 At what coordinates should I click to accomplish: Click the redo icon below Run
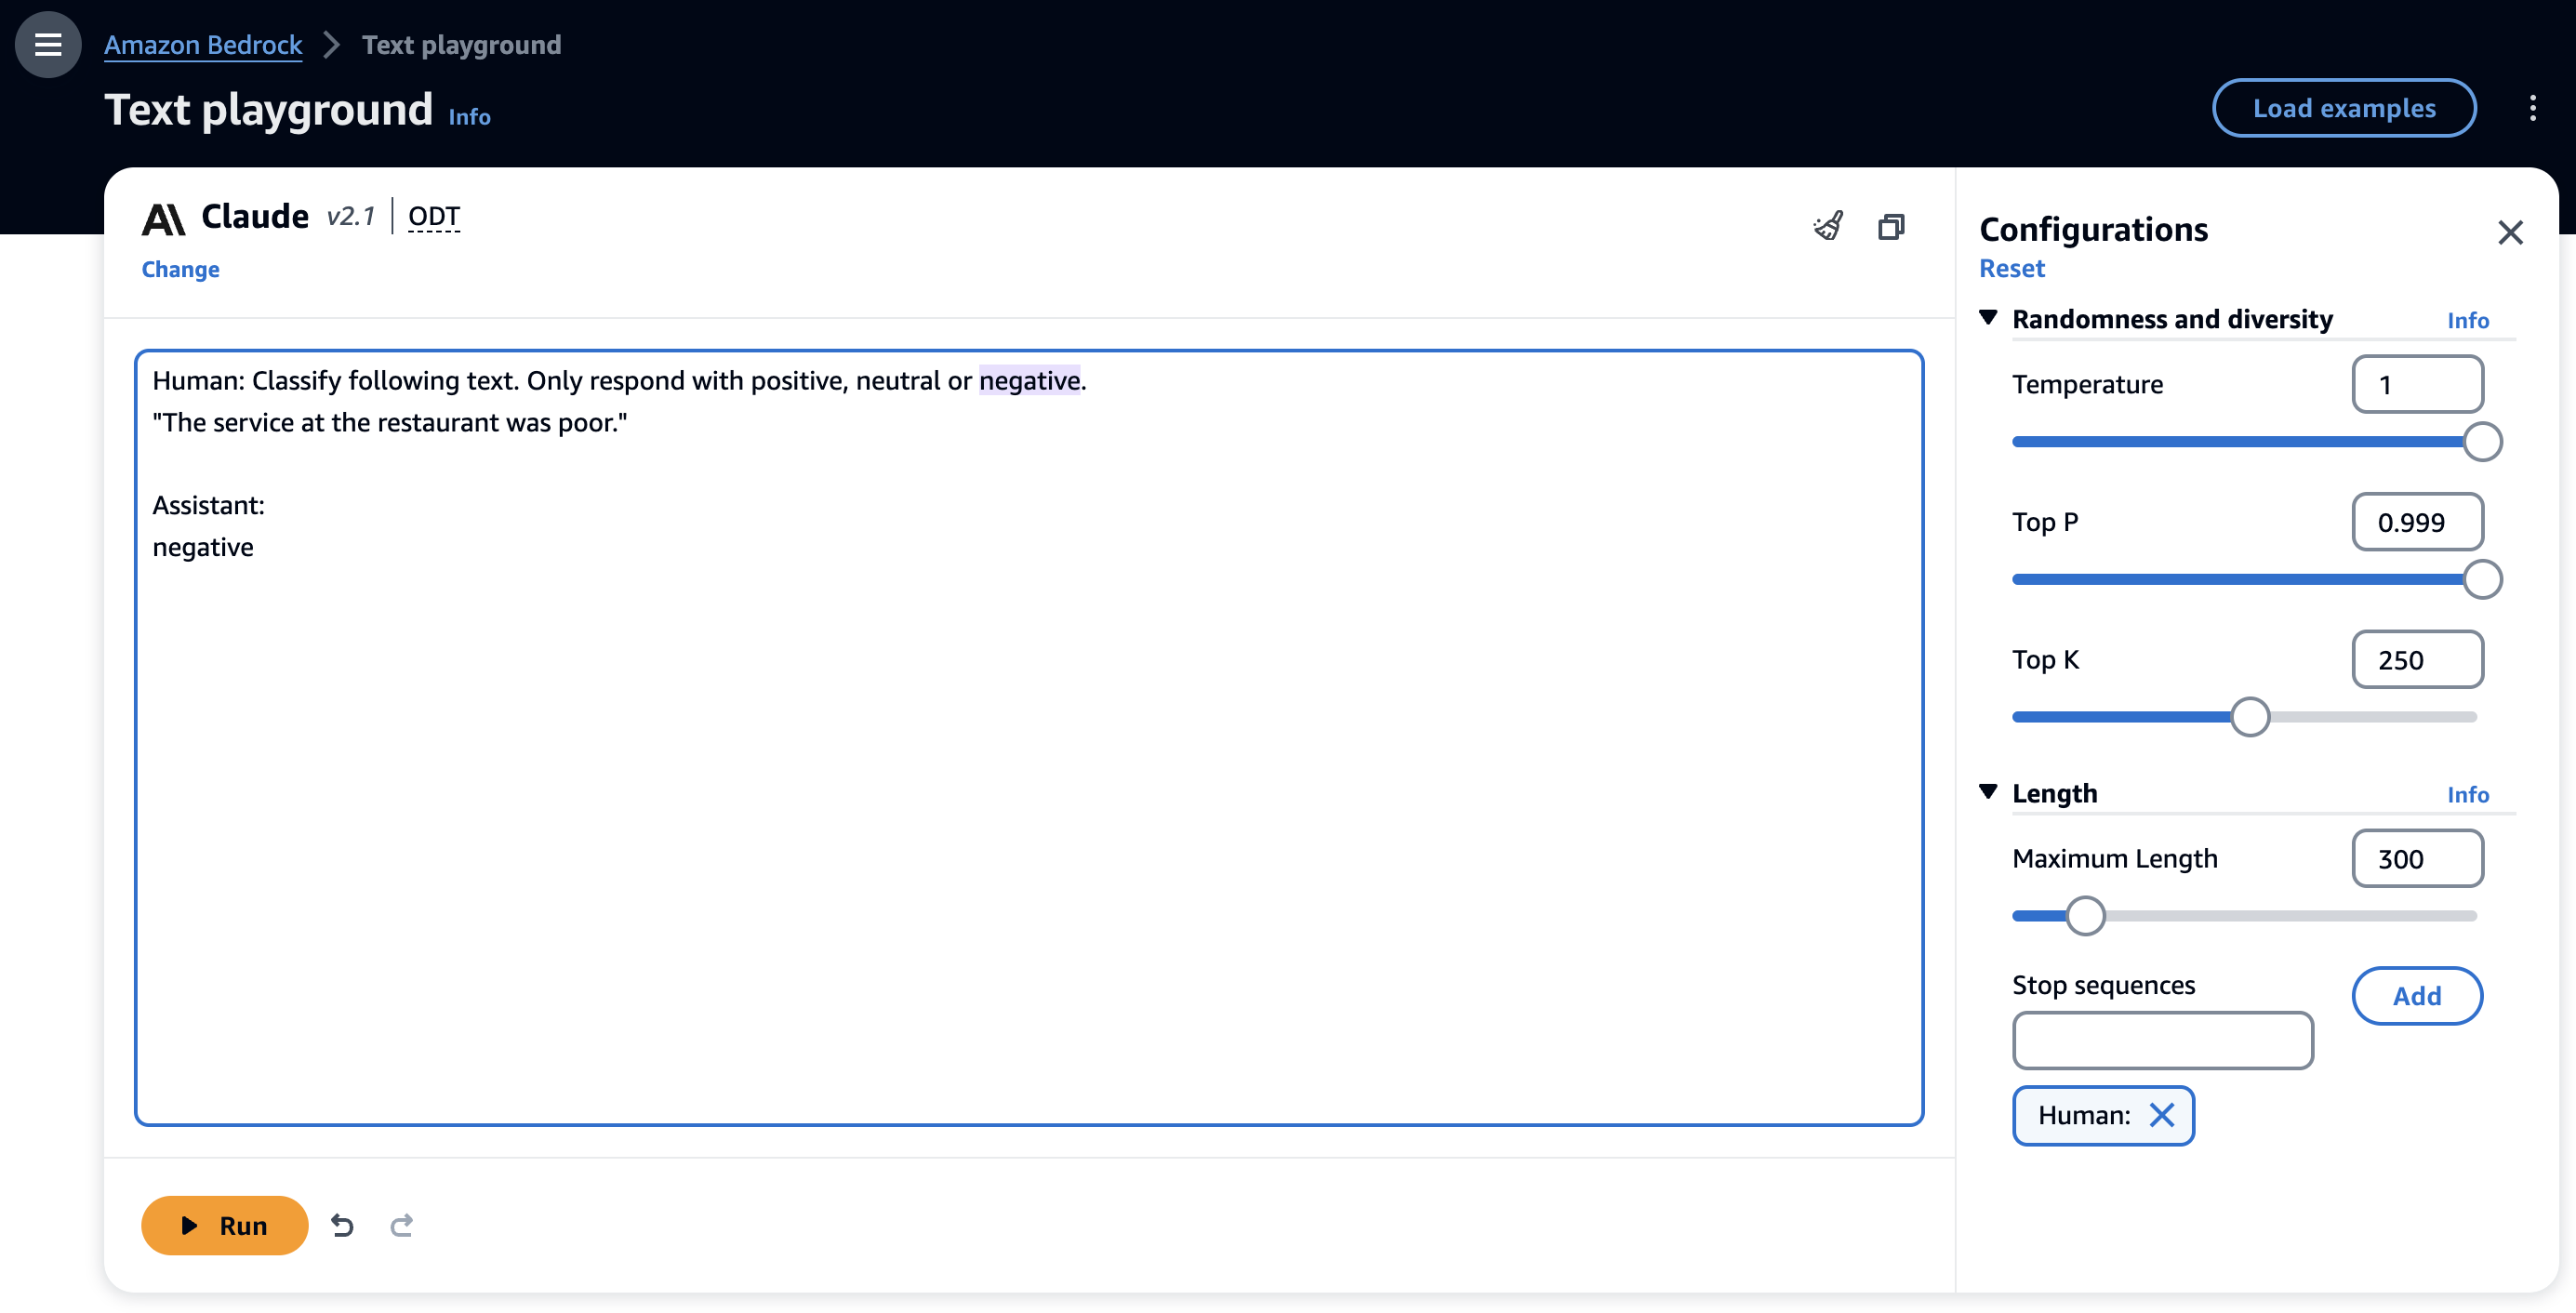400,1225
